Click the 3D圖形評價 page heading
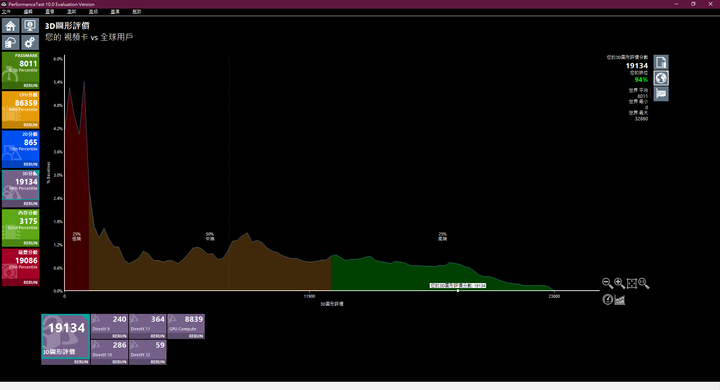Image resolution: width=720 pixels, height=390 pixels. (x=67, y=26)
